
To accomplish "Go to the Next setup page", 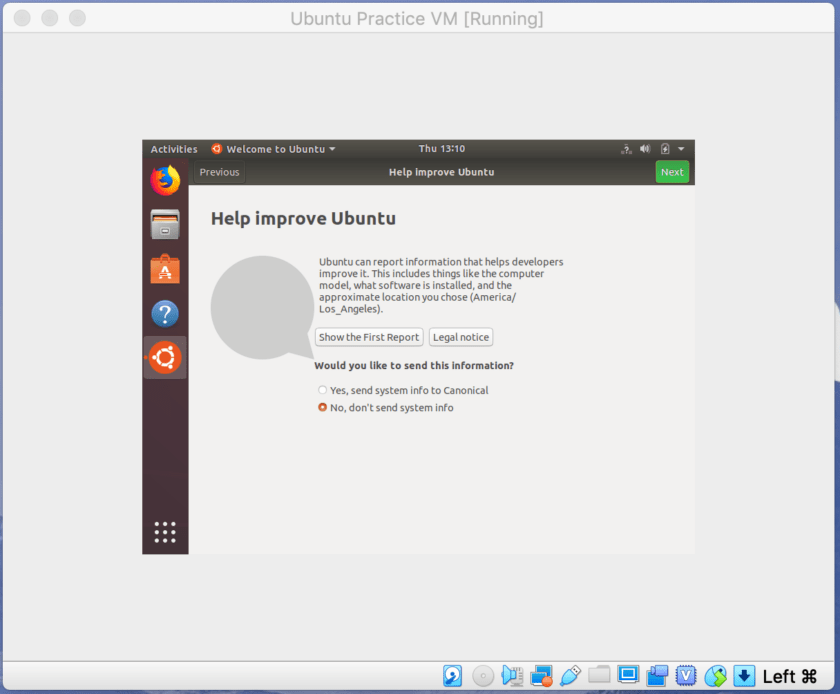I will click(672, 172).
